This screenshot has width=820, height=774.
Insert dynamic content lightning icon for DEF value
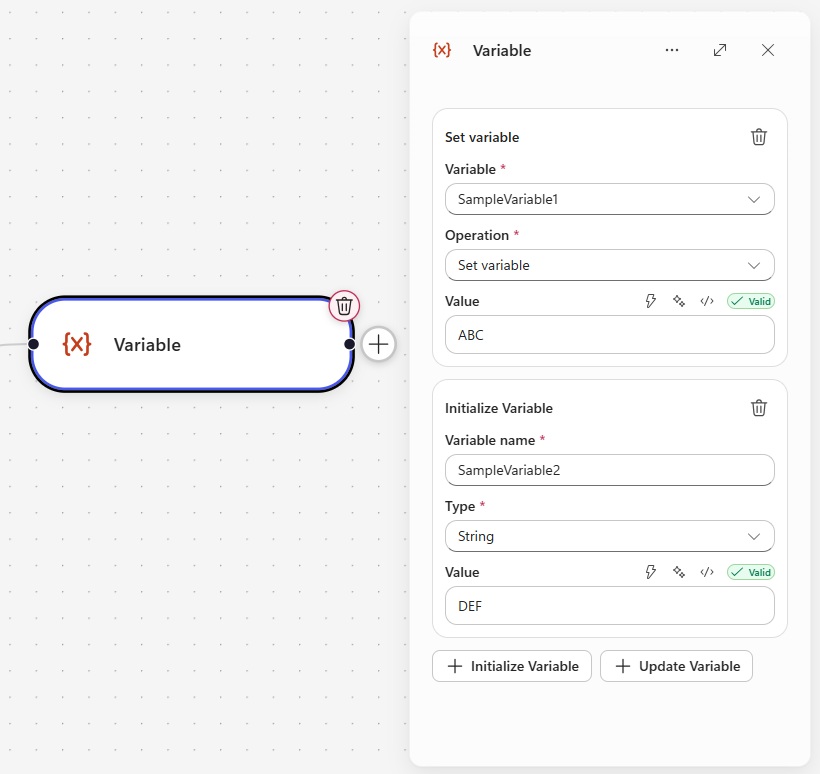click(651, 572)
